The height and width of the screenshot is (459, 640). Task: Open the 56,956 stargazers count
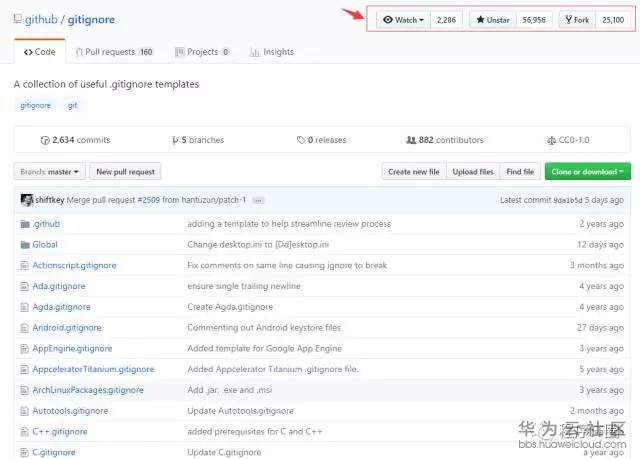coord(534,20)
